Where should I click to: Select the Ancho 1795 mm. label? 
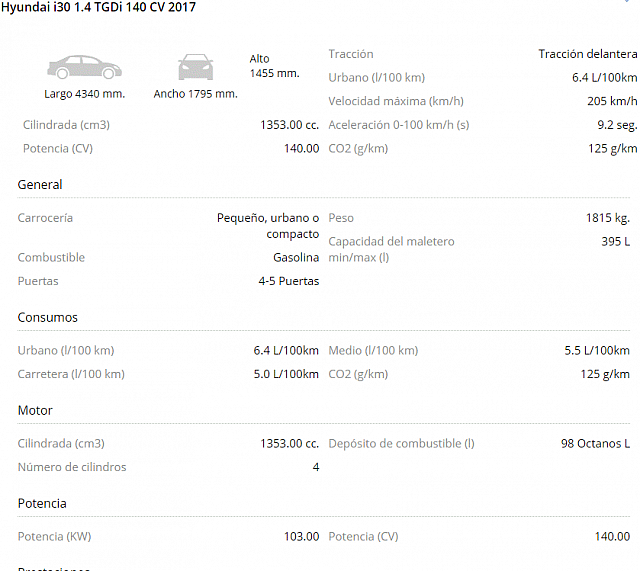pyautogui.click(x=196, y=94)
